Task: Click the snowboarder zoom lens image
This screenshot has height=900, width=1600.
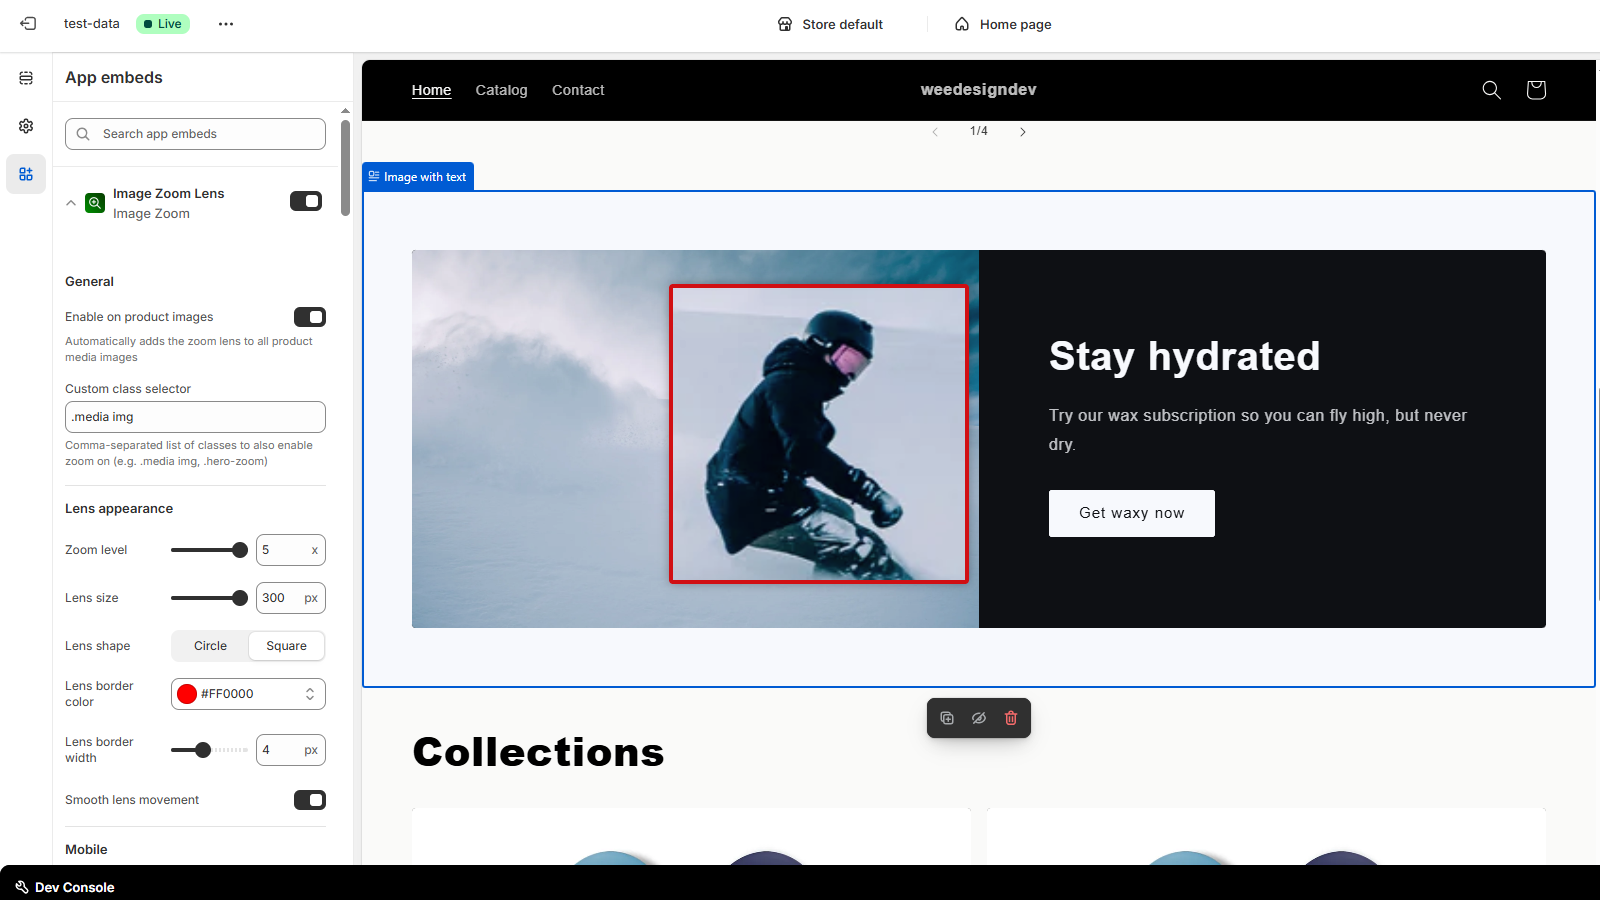Action: (x=819, y=434)
